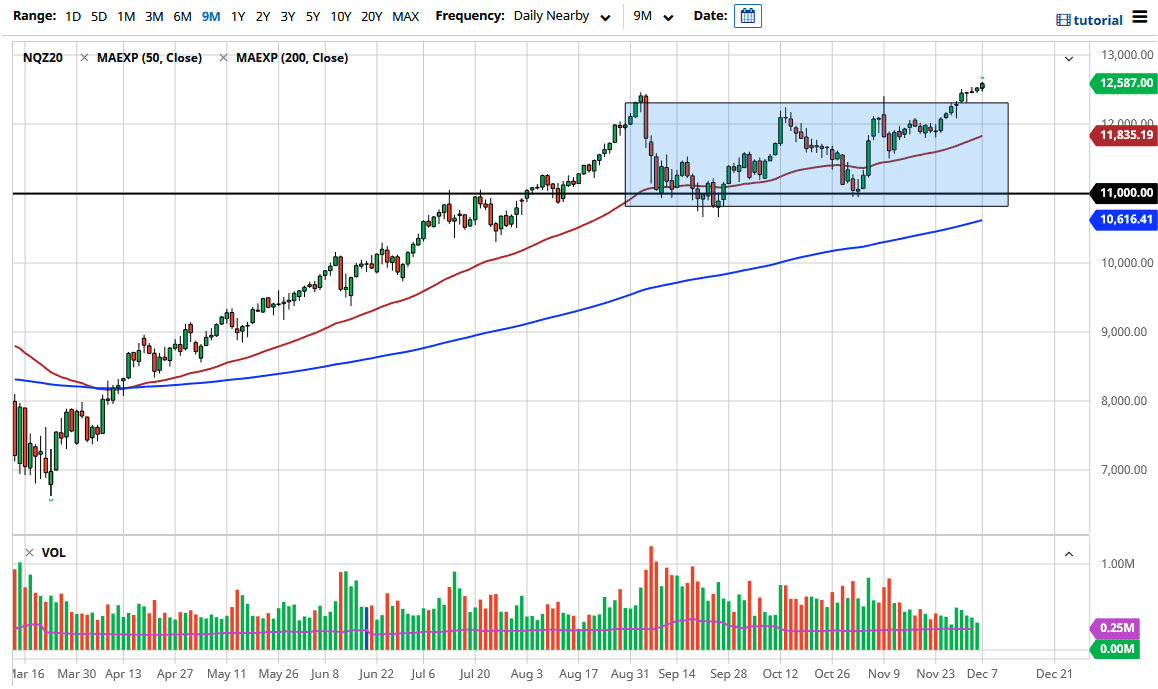Click the tutorial film-strip icon

point(1061,19)
